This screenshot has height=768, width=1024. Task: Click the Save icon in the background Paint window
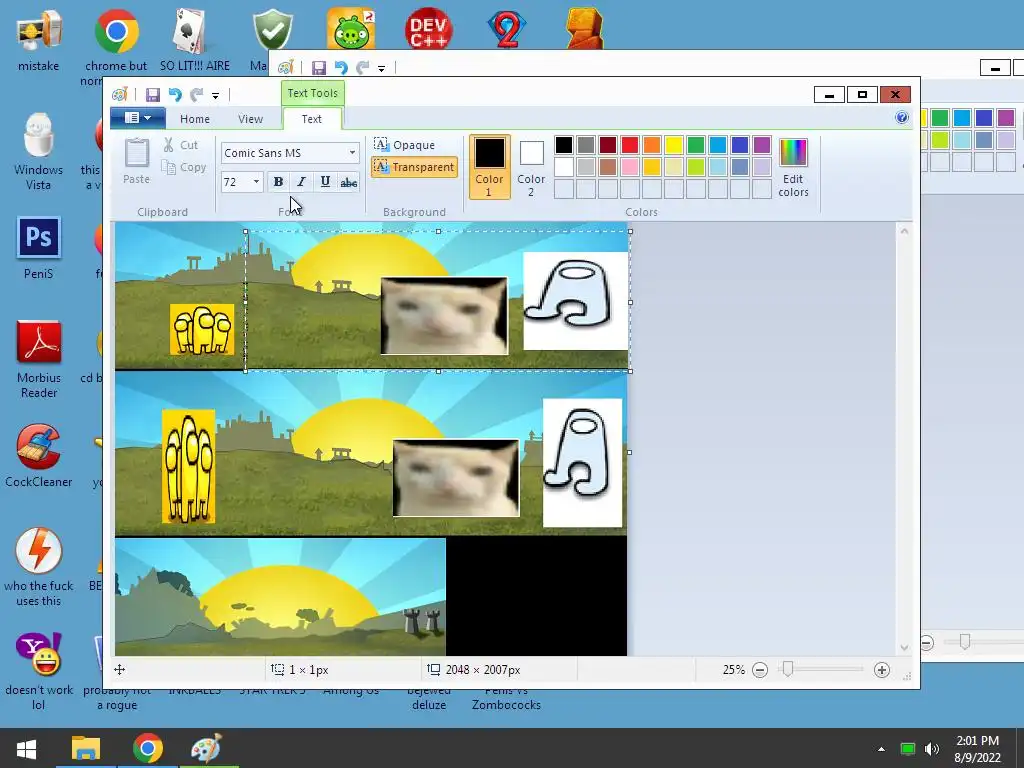point(319,67)
